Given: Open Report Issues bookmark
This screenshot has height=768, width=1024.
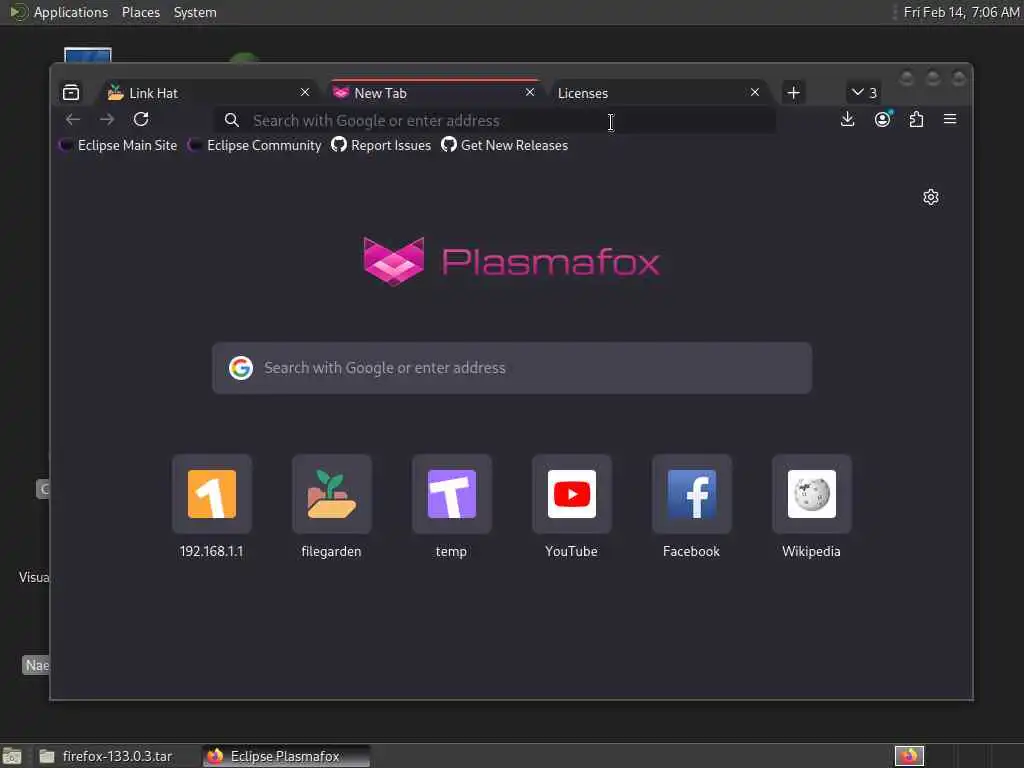Looking at the screenshot, I should tap(381, 145).
